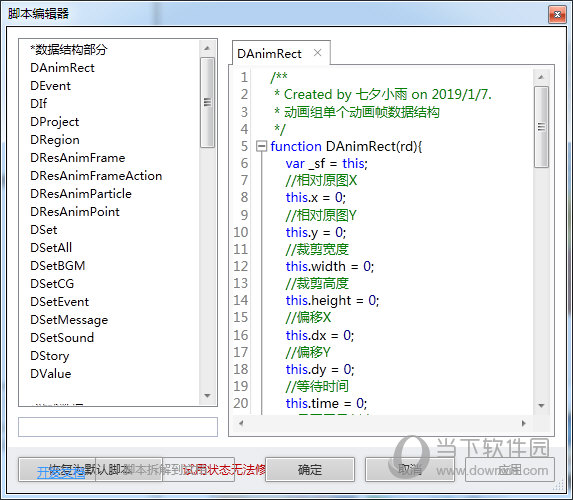This screenshot has height=500, width=573.
Task: Click the code line 'this.time = 0;'
Action: pos(326,403)
